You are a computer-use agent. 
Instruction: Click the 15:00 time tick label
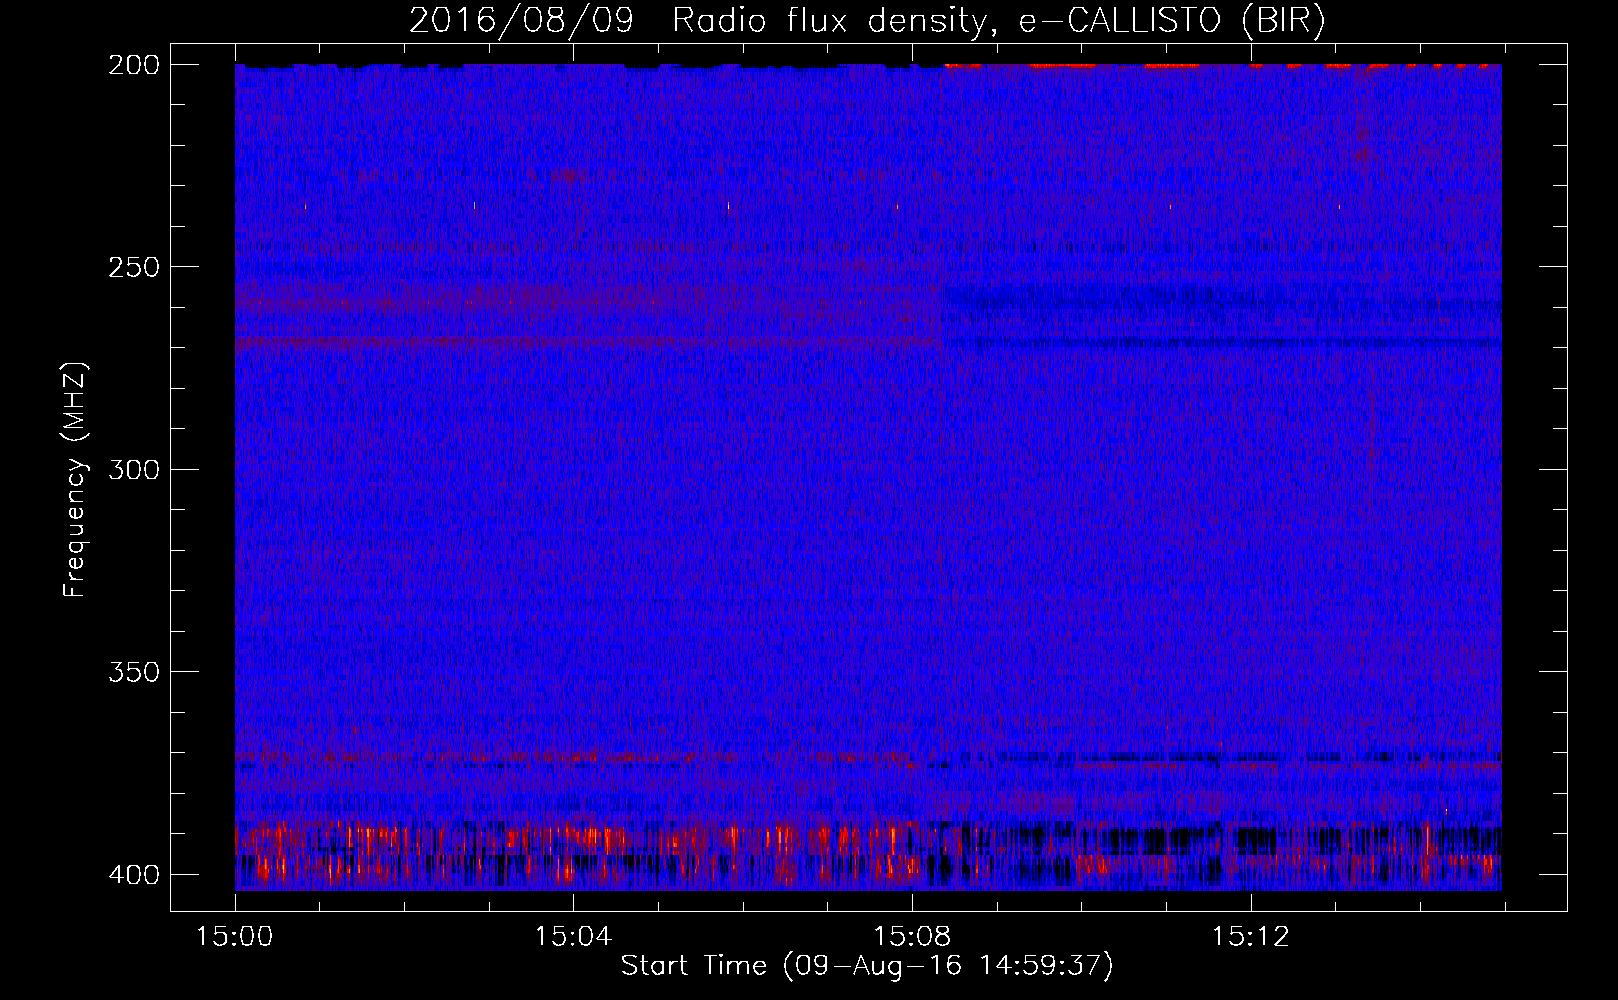[x=235, y=937]
